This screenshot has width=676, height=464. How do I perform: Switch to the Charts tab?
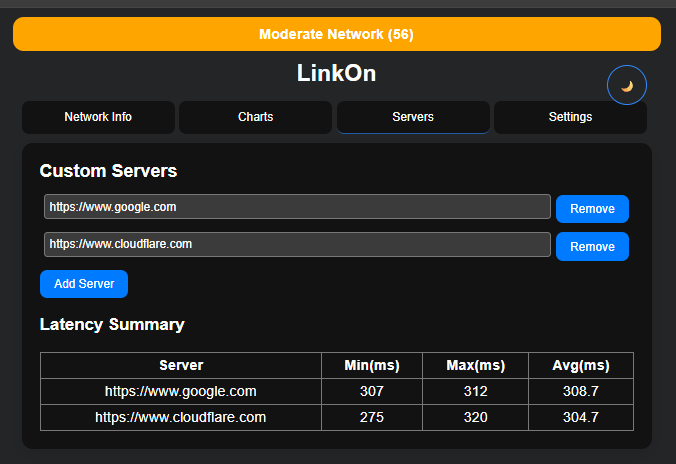click(x=255, y=117)
